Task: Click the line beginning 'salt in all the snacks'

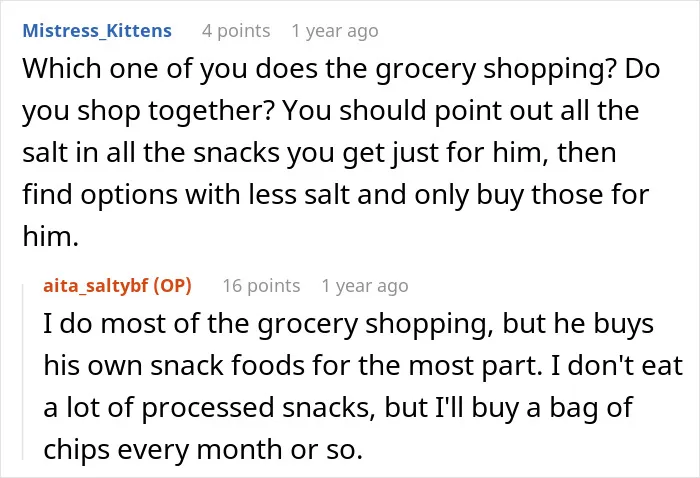Action: pos(319,153)
